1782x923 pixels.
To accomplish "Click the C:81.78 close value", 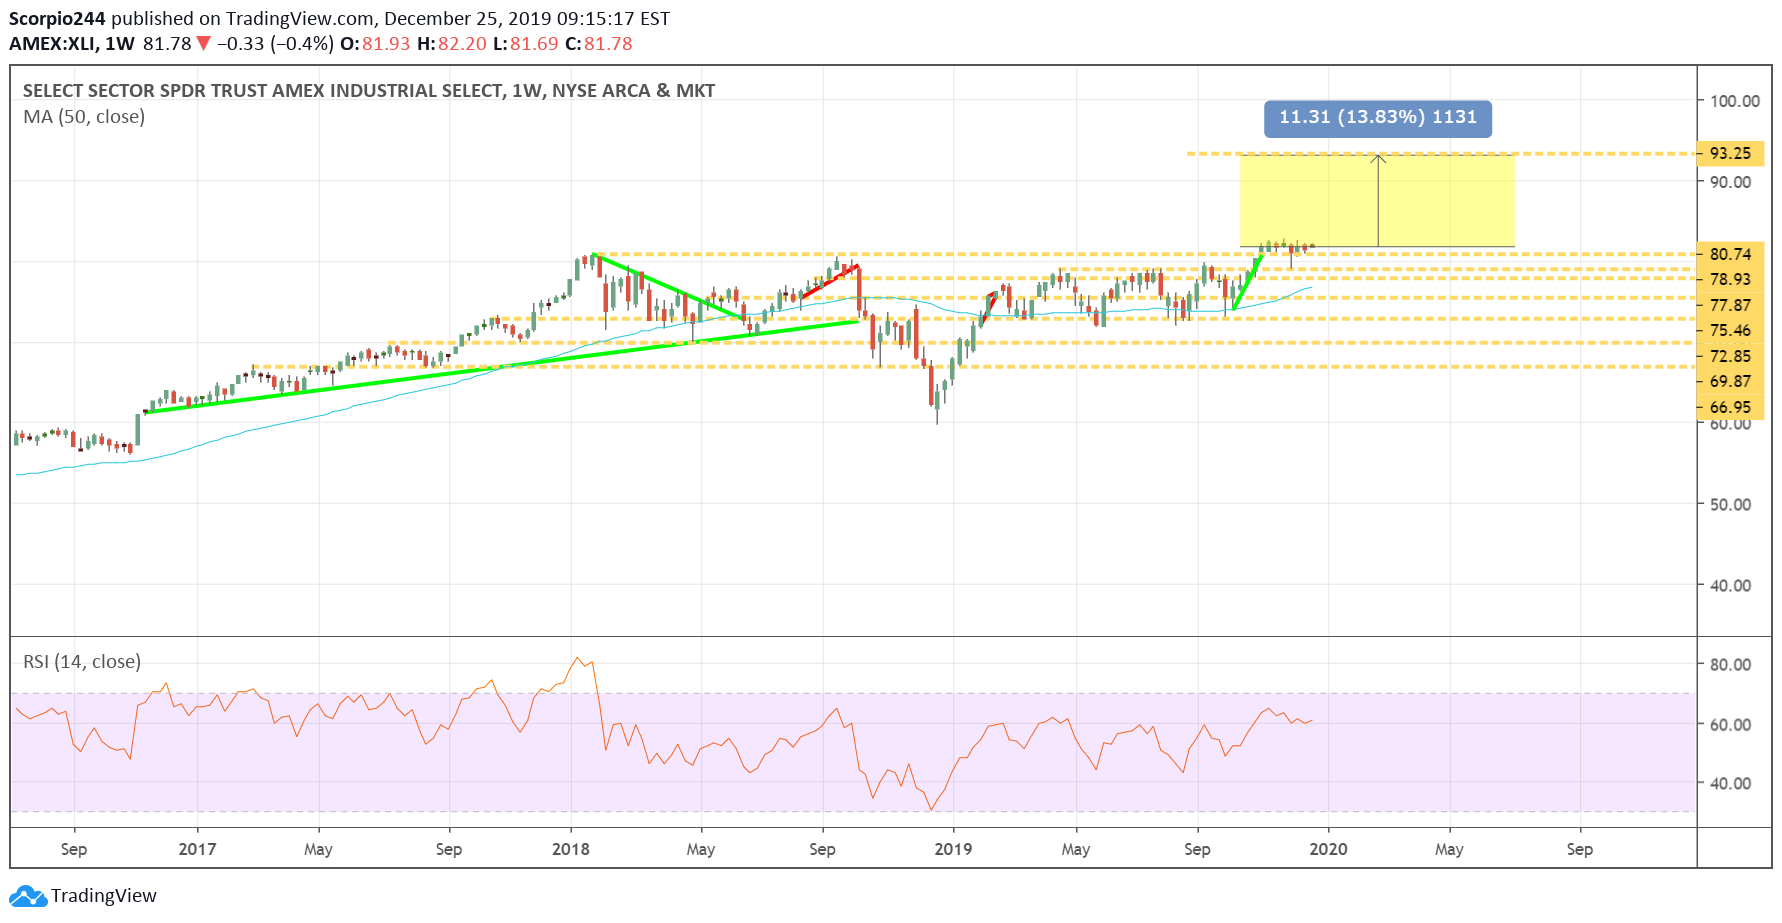I will 599,44.
